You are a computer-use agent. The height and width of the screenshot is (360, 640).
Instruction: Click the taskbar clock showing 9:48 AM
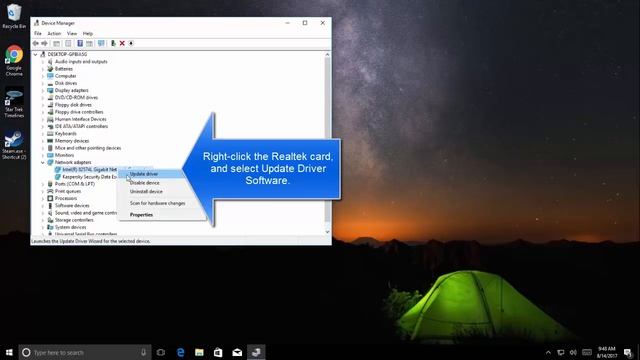607,352
